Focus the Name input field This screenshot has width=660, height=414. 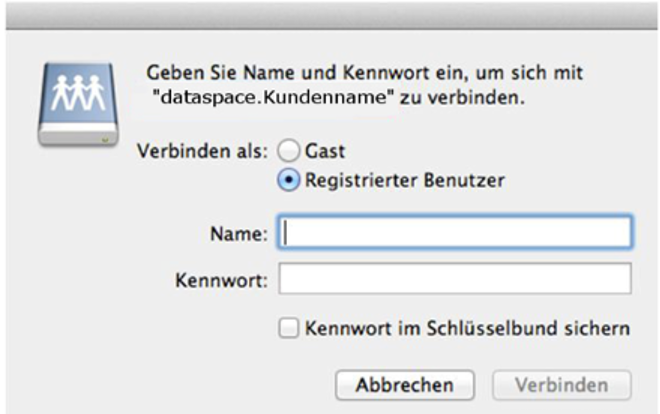455,232
